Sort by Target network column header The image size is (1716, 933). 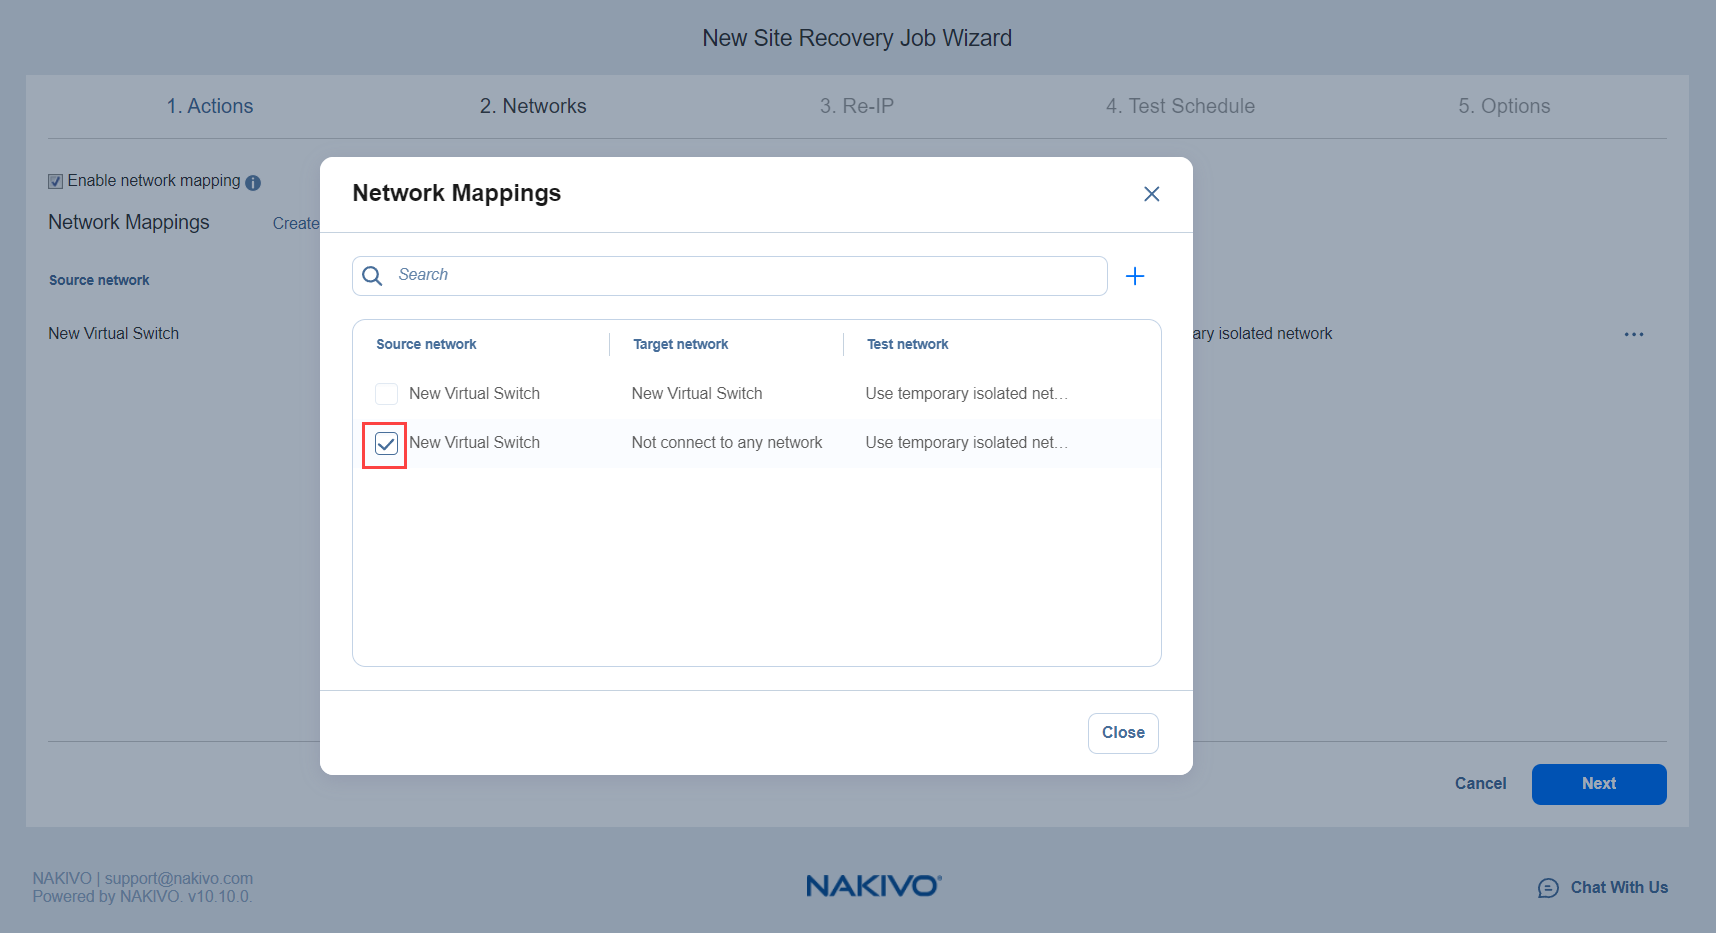click(680, 344)
